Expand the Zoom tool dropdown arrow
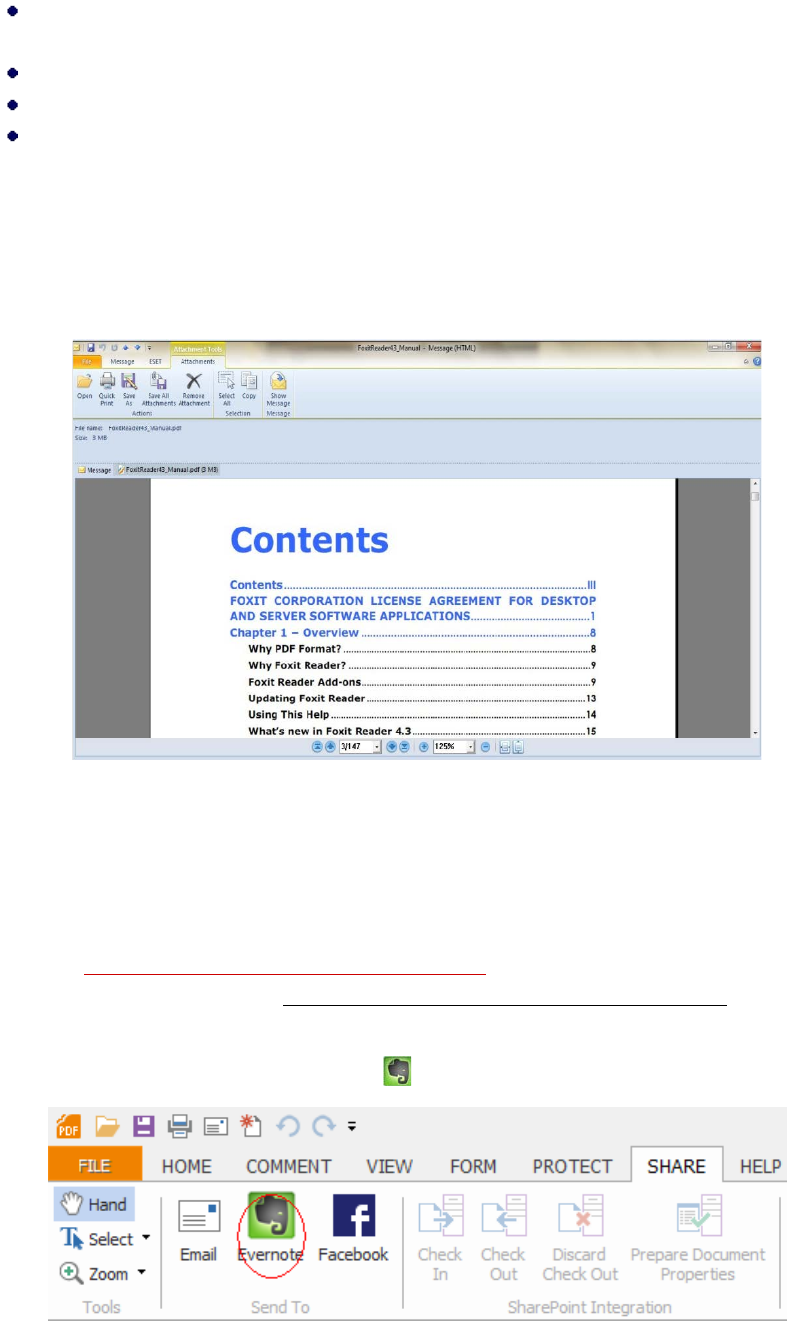787x1321 pixels. coord(141,1272)
